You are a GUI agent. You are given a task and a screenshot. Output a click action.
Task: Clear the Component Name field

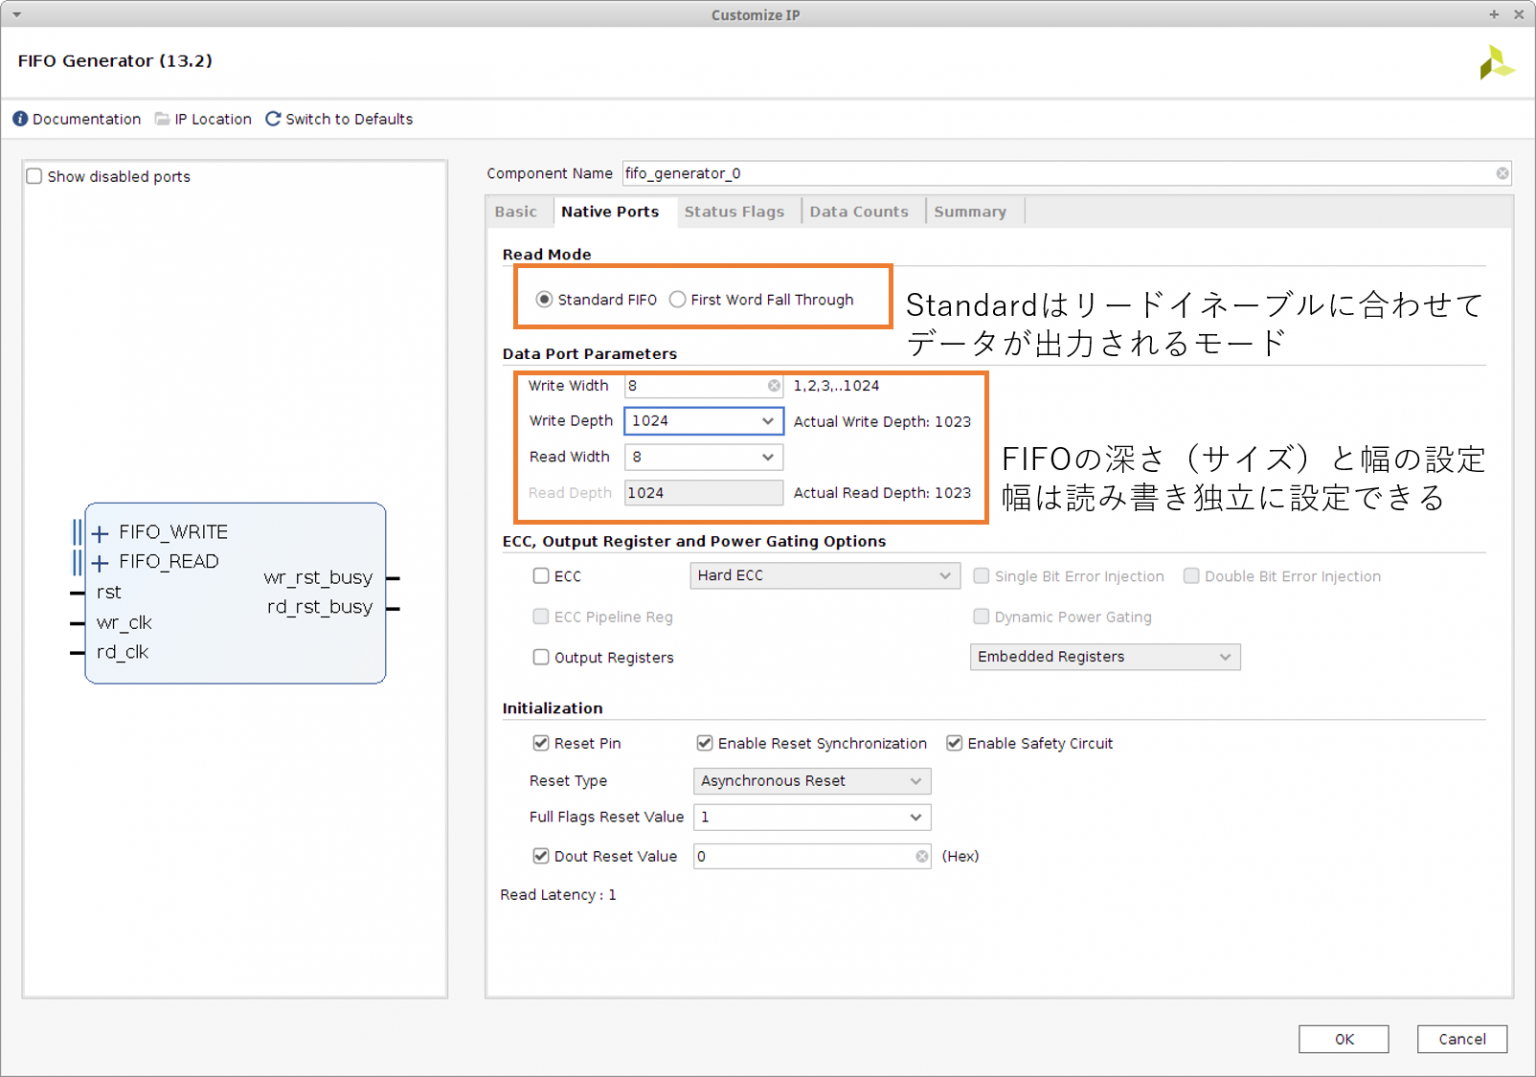coord(1502,174)
